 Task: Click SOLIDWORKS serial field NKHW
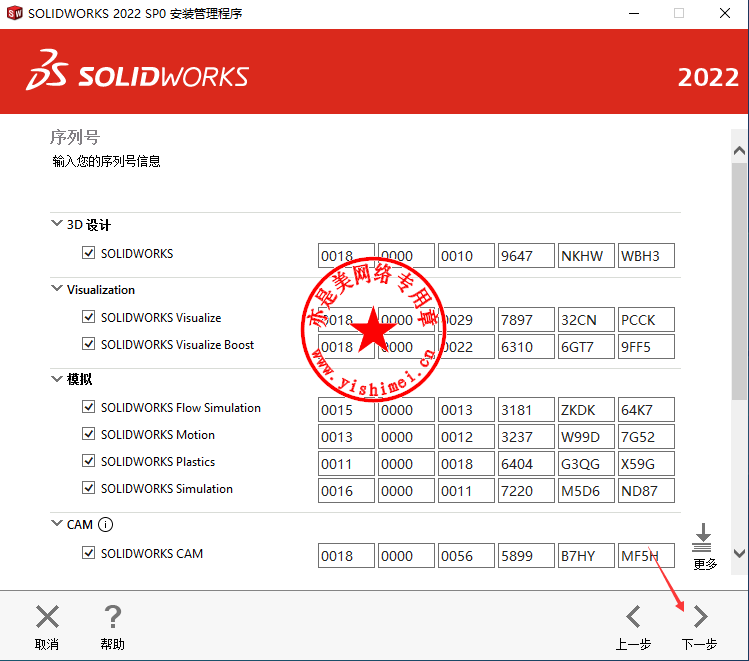click(x=586, y=256)
